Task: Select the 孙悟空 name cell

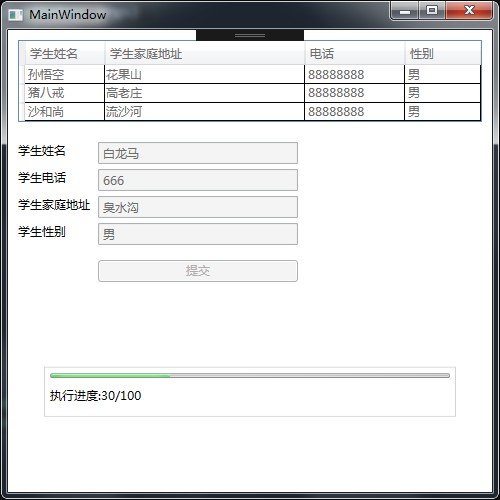Action: pos(65,74)
